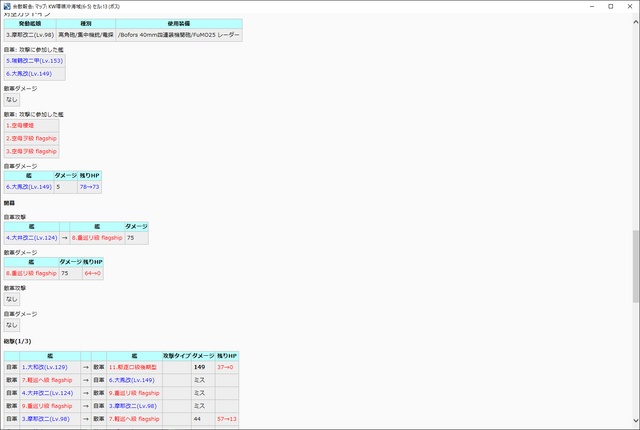640x430 pixels.
Task: Select 6.大鳳改(Lv.149) in the air-battle damage table
Action: (x=29, y=187)
